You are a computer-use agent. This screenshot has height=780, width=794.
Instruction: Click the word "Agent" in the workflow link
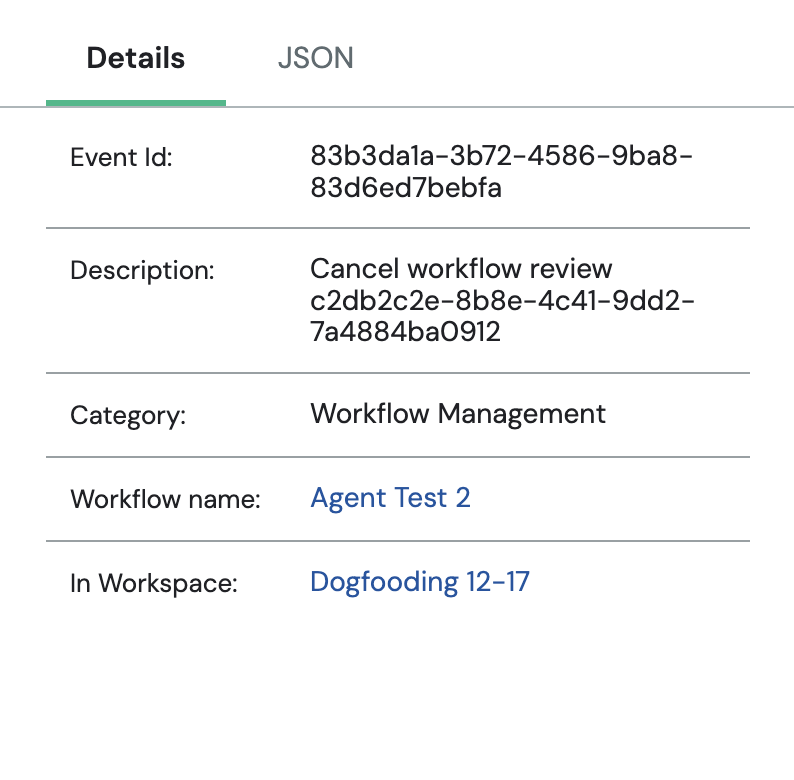345,498
